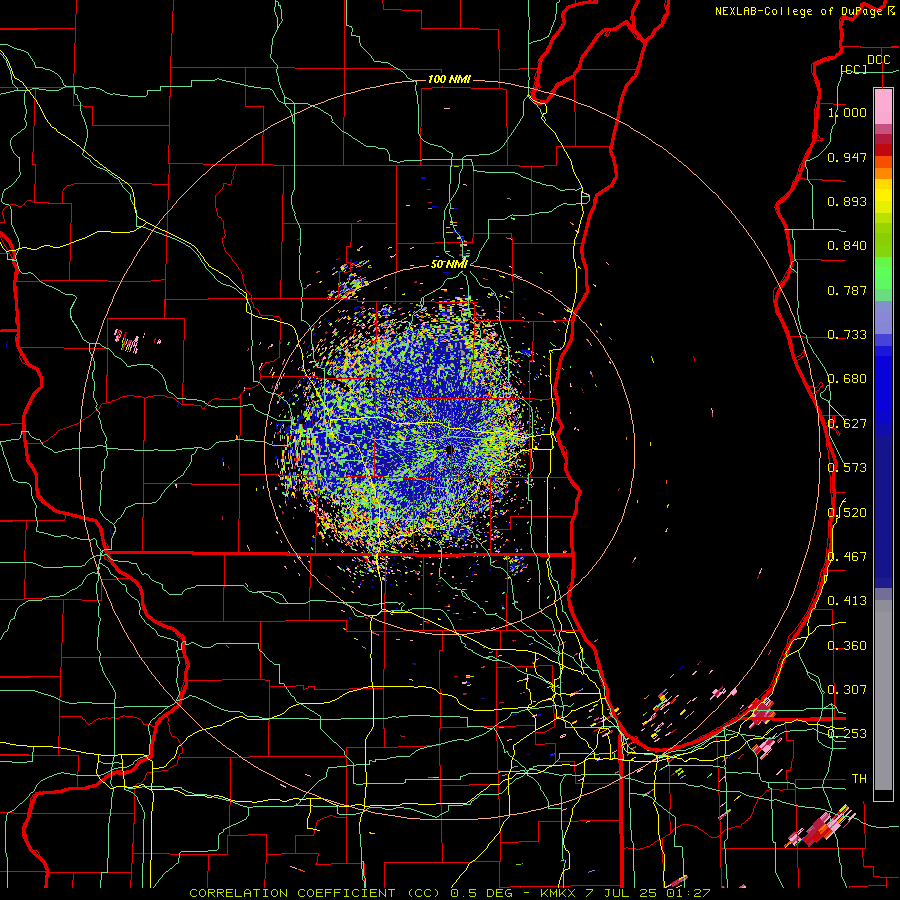Click the 0.5 DEG elevation text
The image size is (900, 900).
coord(480,893)
